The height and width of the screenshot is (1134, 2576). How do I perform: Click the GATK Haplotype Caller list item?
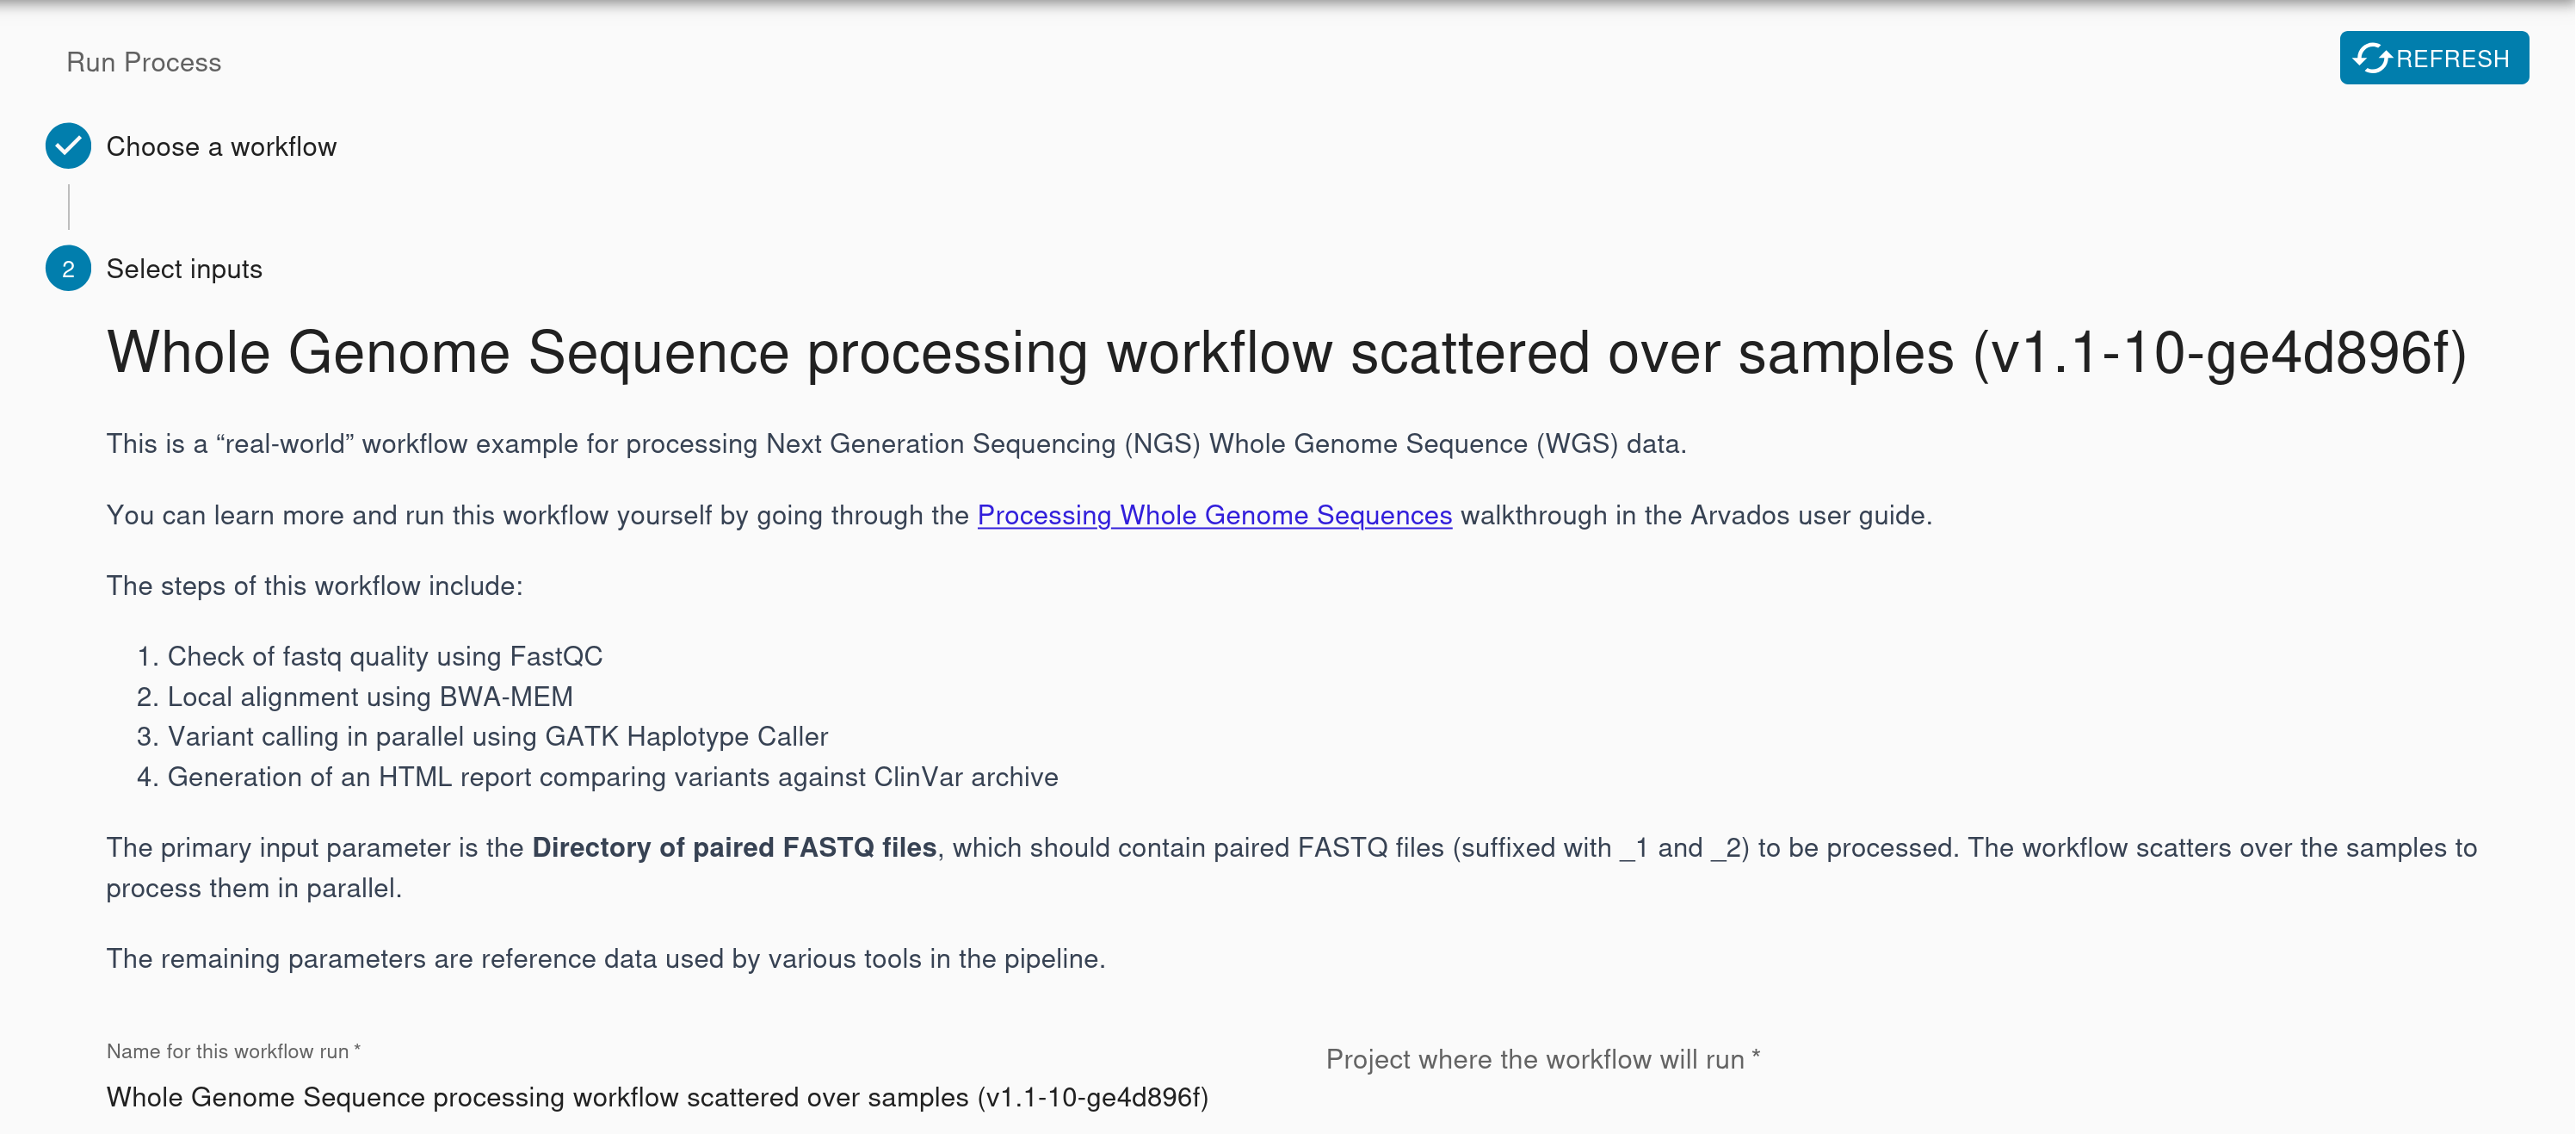[x=497, y=736]
